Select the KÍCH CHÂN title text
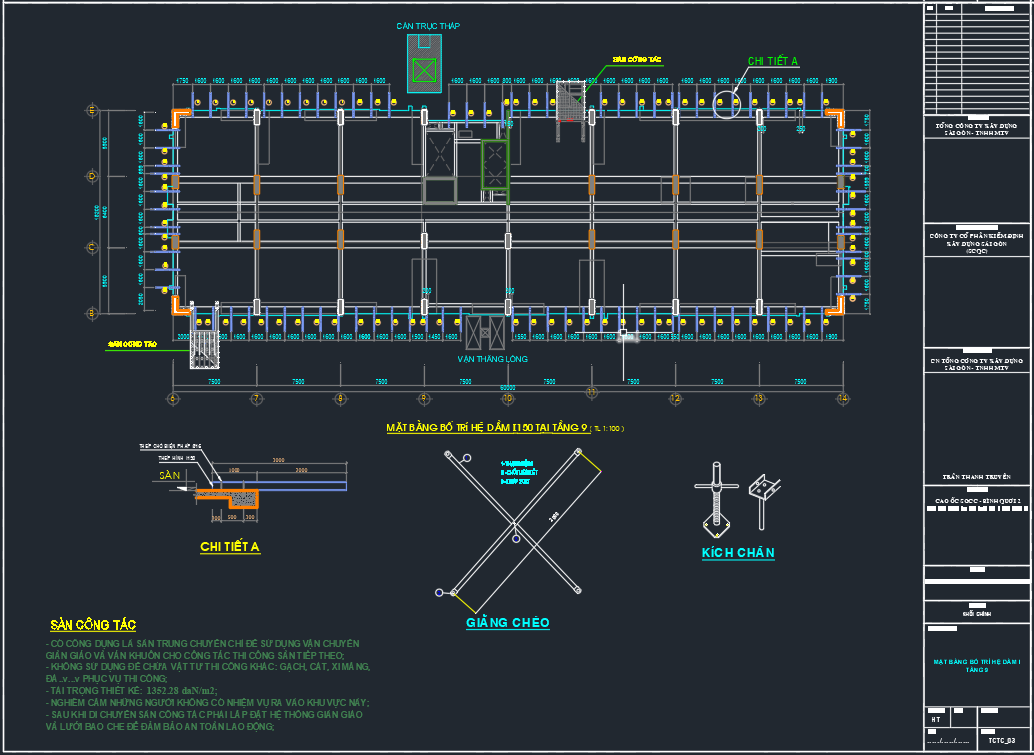 pyautogui.click(x=737, y=553)
